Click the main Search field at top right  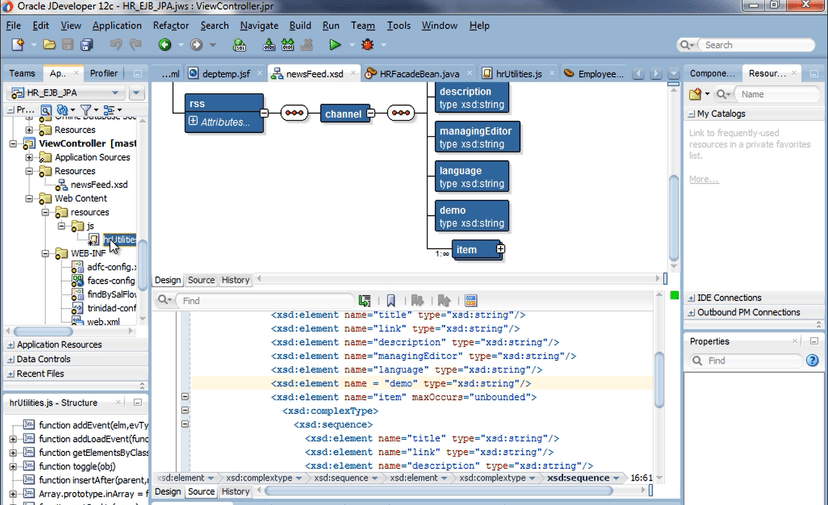756,45
